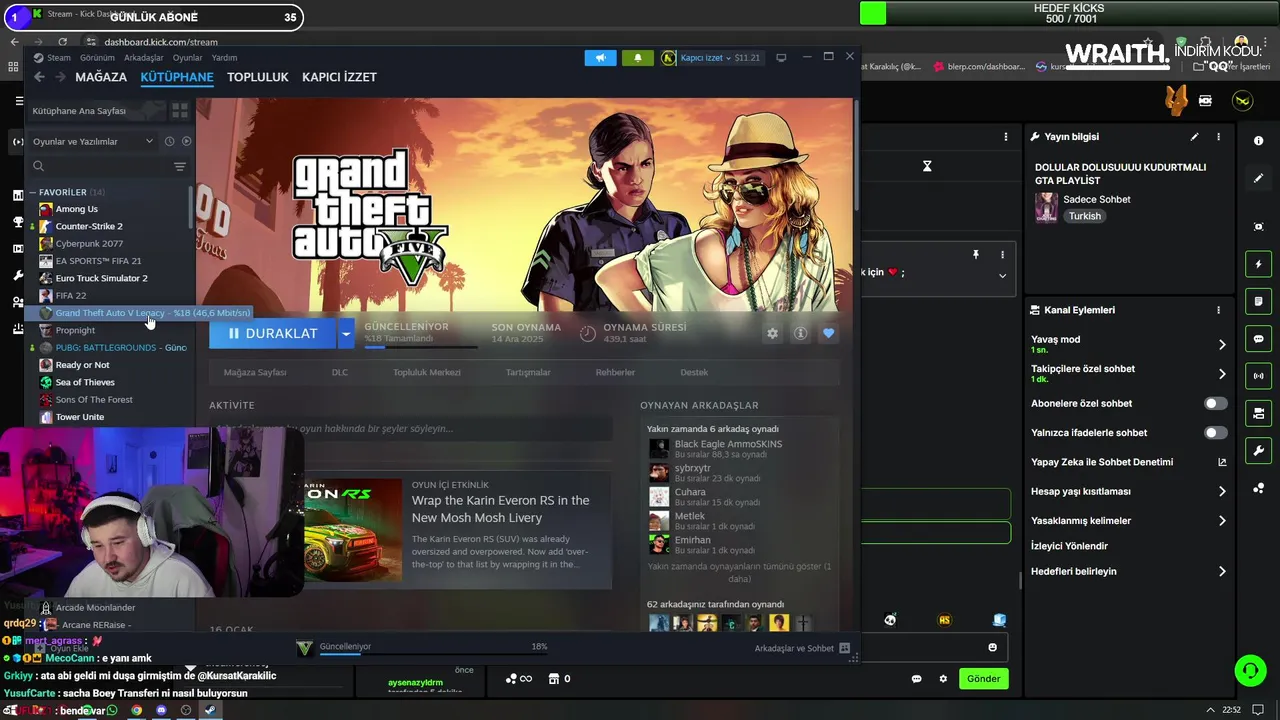Open game settings gear icon

pos(772,334)
